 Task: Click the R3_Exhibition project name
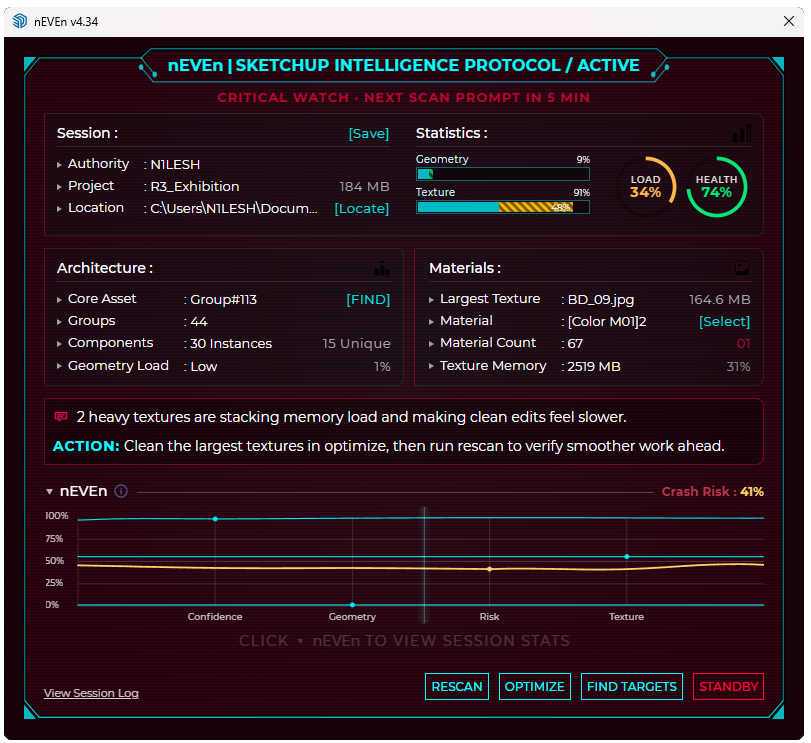coord(195,187)
